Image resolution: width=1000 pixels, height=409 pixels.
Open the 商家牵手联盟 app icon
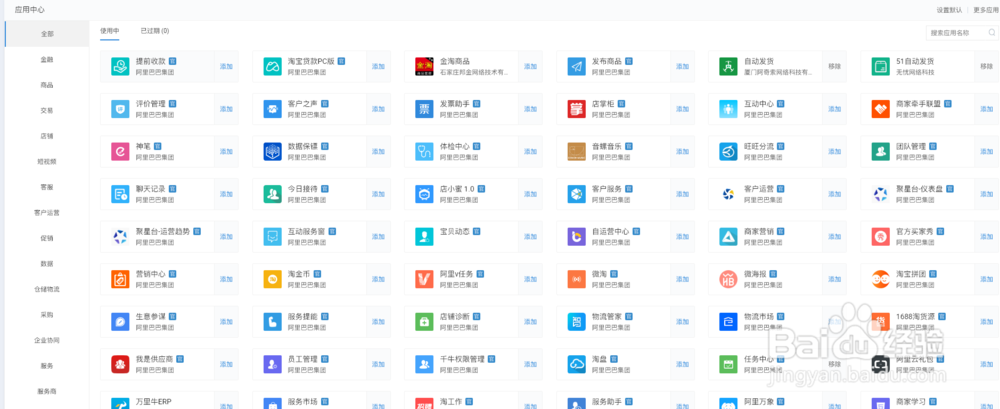pos(881,109)
